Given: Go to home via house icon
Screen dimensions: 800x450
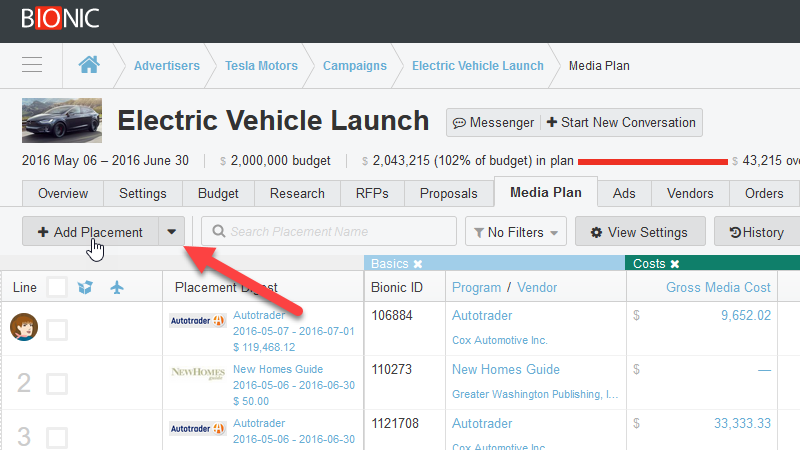Looking at the screenshot, I should pos(89,65).
